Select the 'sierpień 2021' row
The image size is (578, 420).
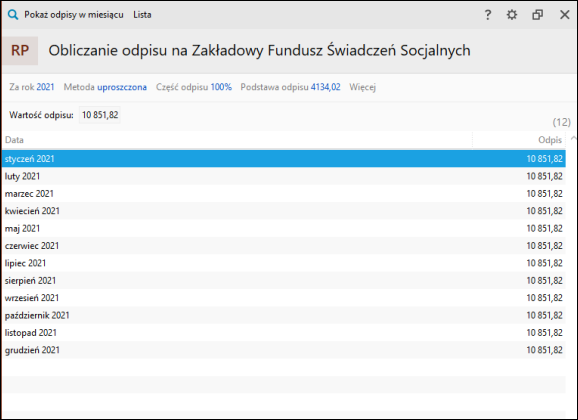tap(284, 281)
